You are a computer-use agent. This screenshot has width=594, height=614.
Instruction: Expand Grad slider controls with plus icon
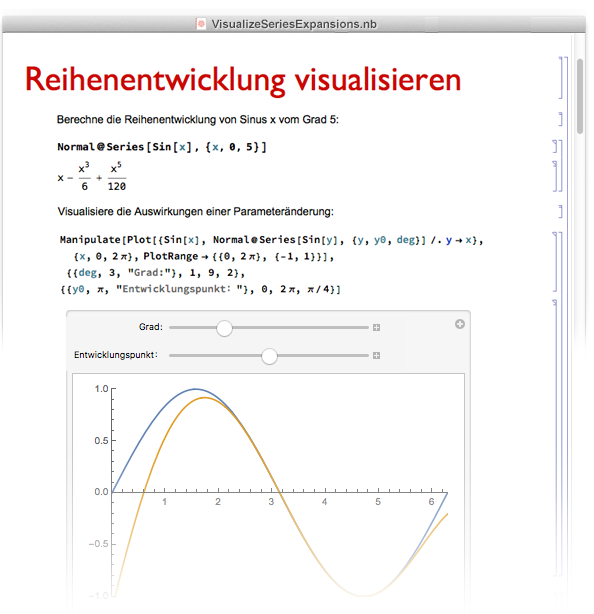click(376, 327)
